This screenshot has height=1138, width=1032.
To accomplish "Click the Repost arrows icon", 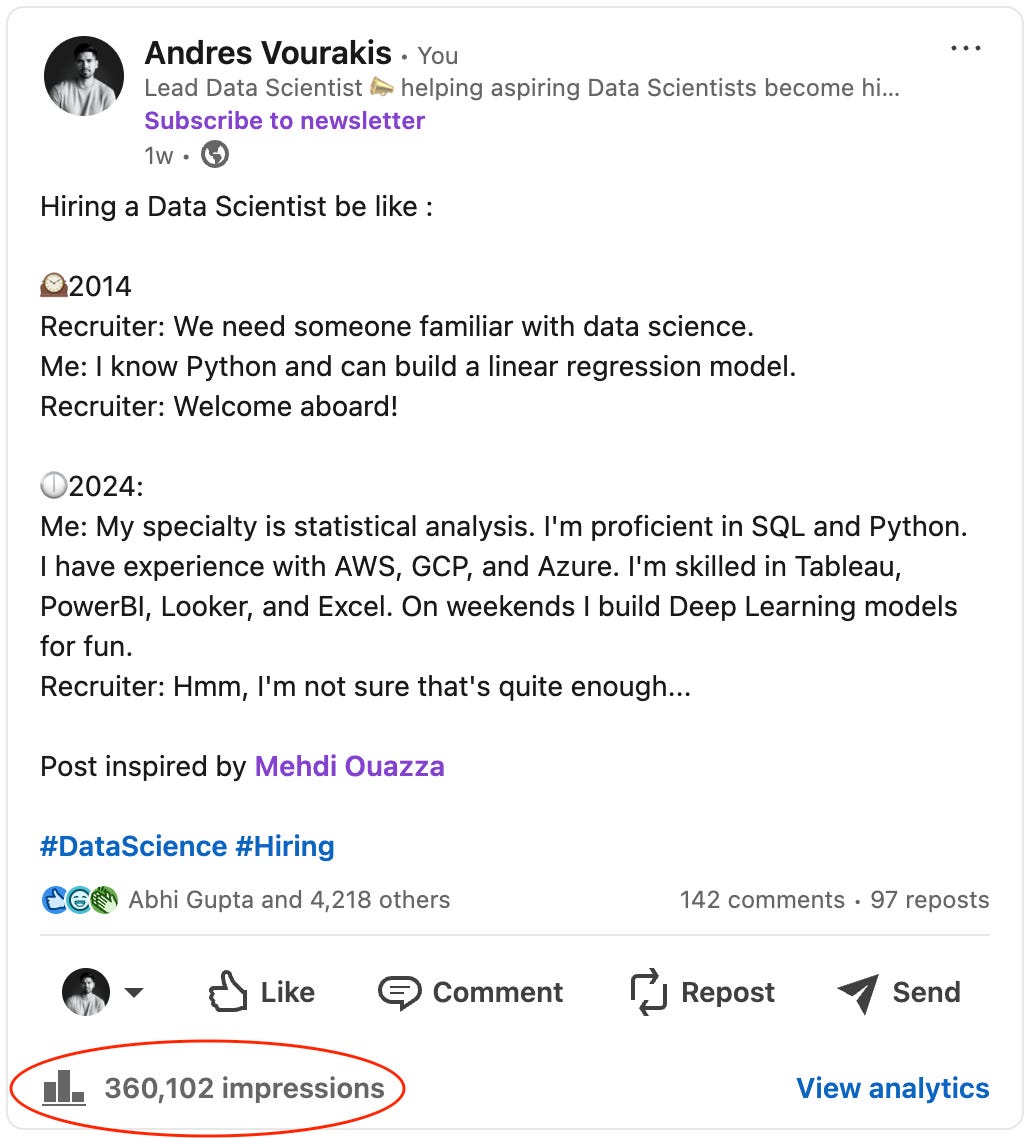I will point(648,991).
